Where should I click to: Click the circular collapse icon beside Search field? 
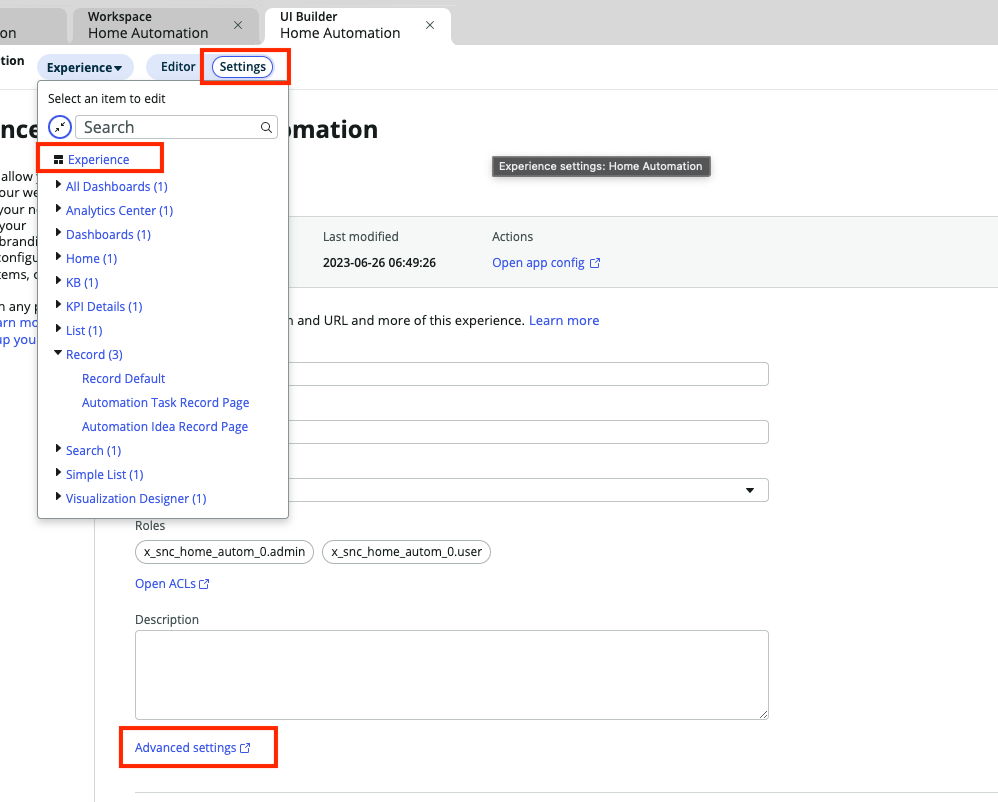59,127
